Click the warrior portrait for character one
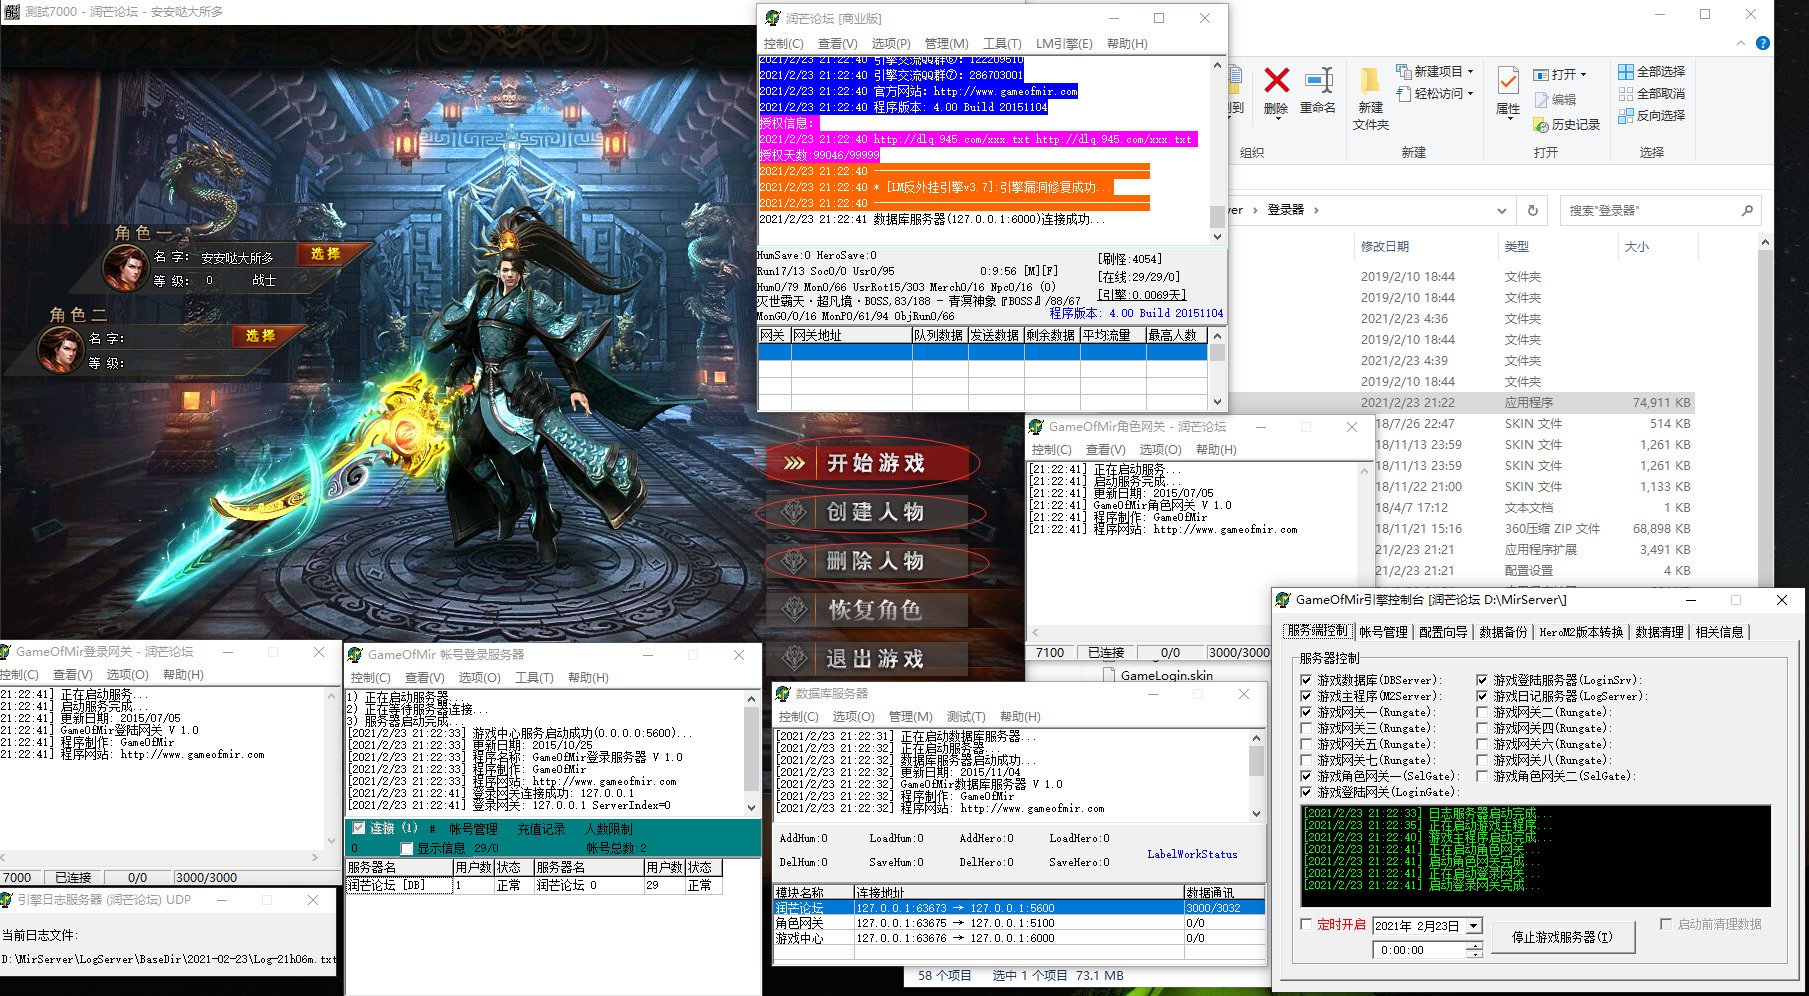Screen dimensions: 1809x996 coord(125,266)
